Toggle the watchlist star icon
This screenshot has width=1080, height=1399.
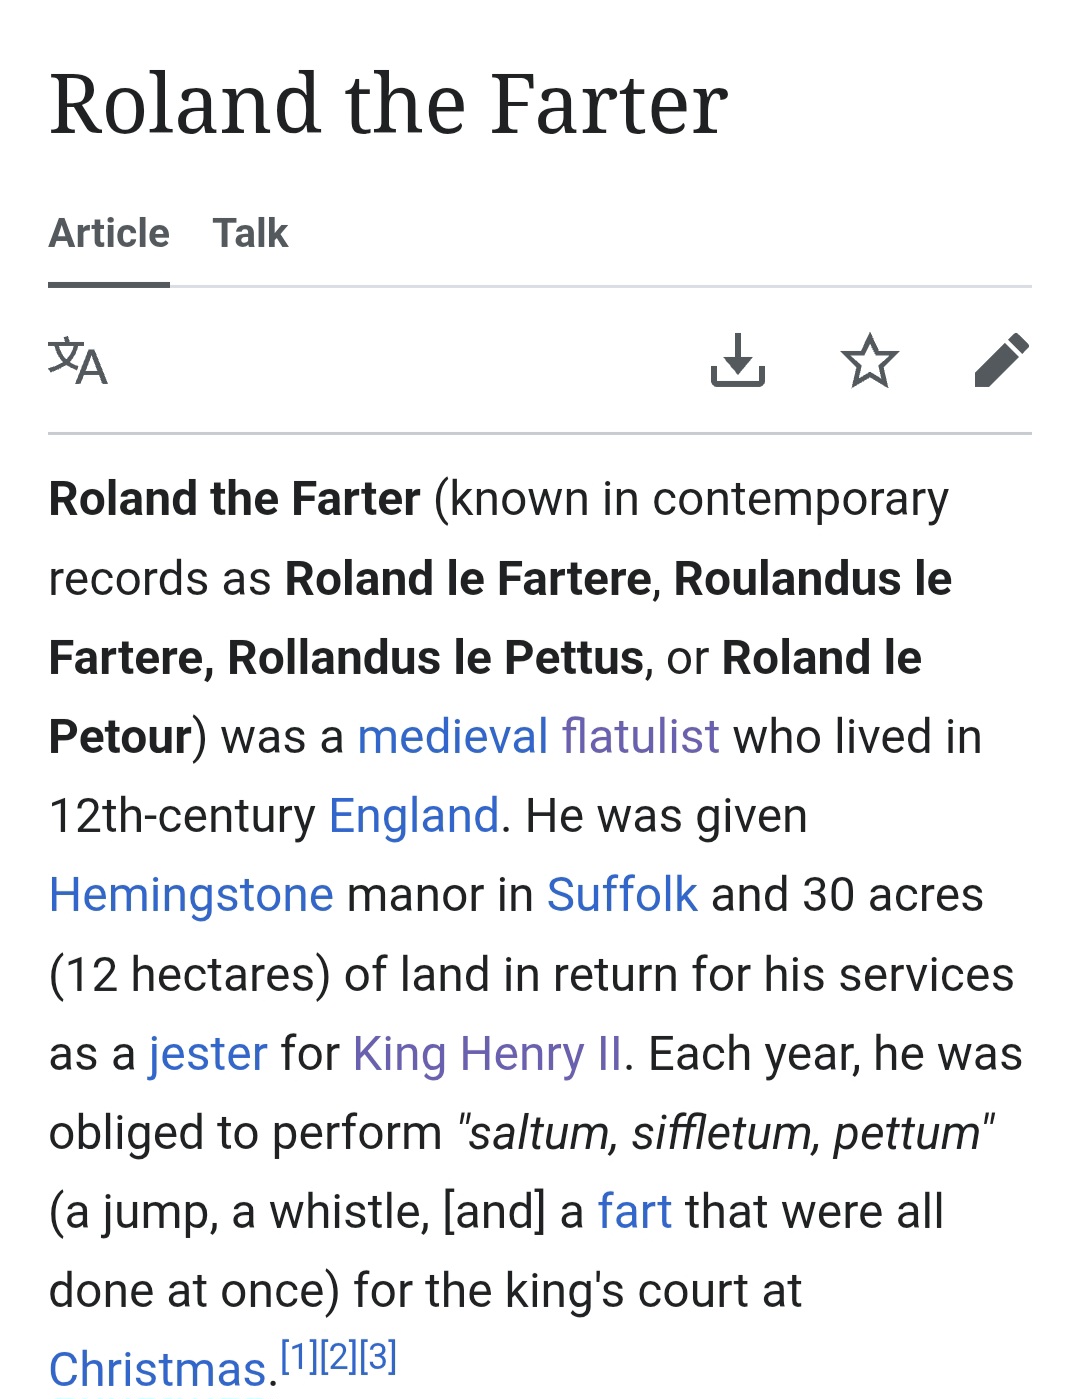[x=869, y=361]
